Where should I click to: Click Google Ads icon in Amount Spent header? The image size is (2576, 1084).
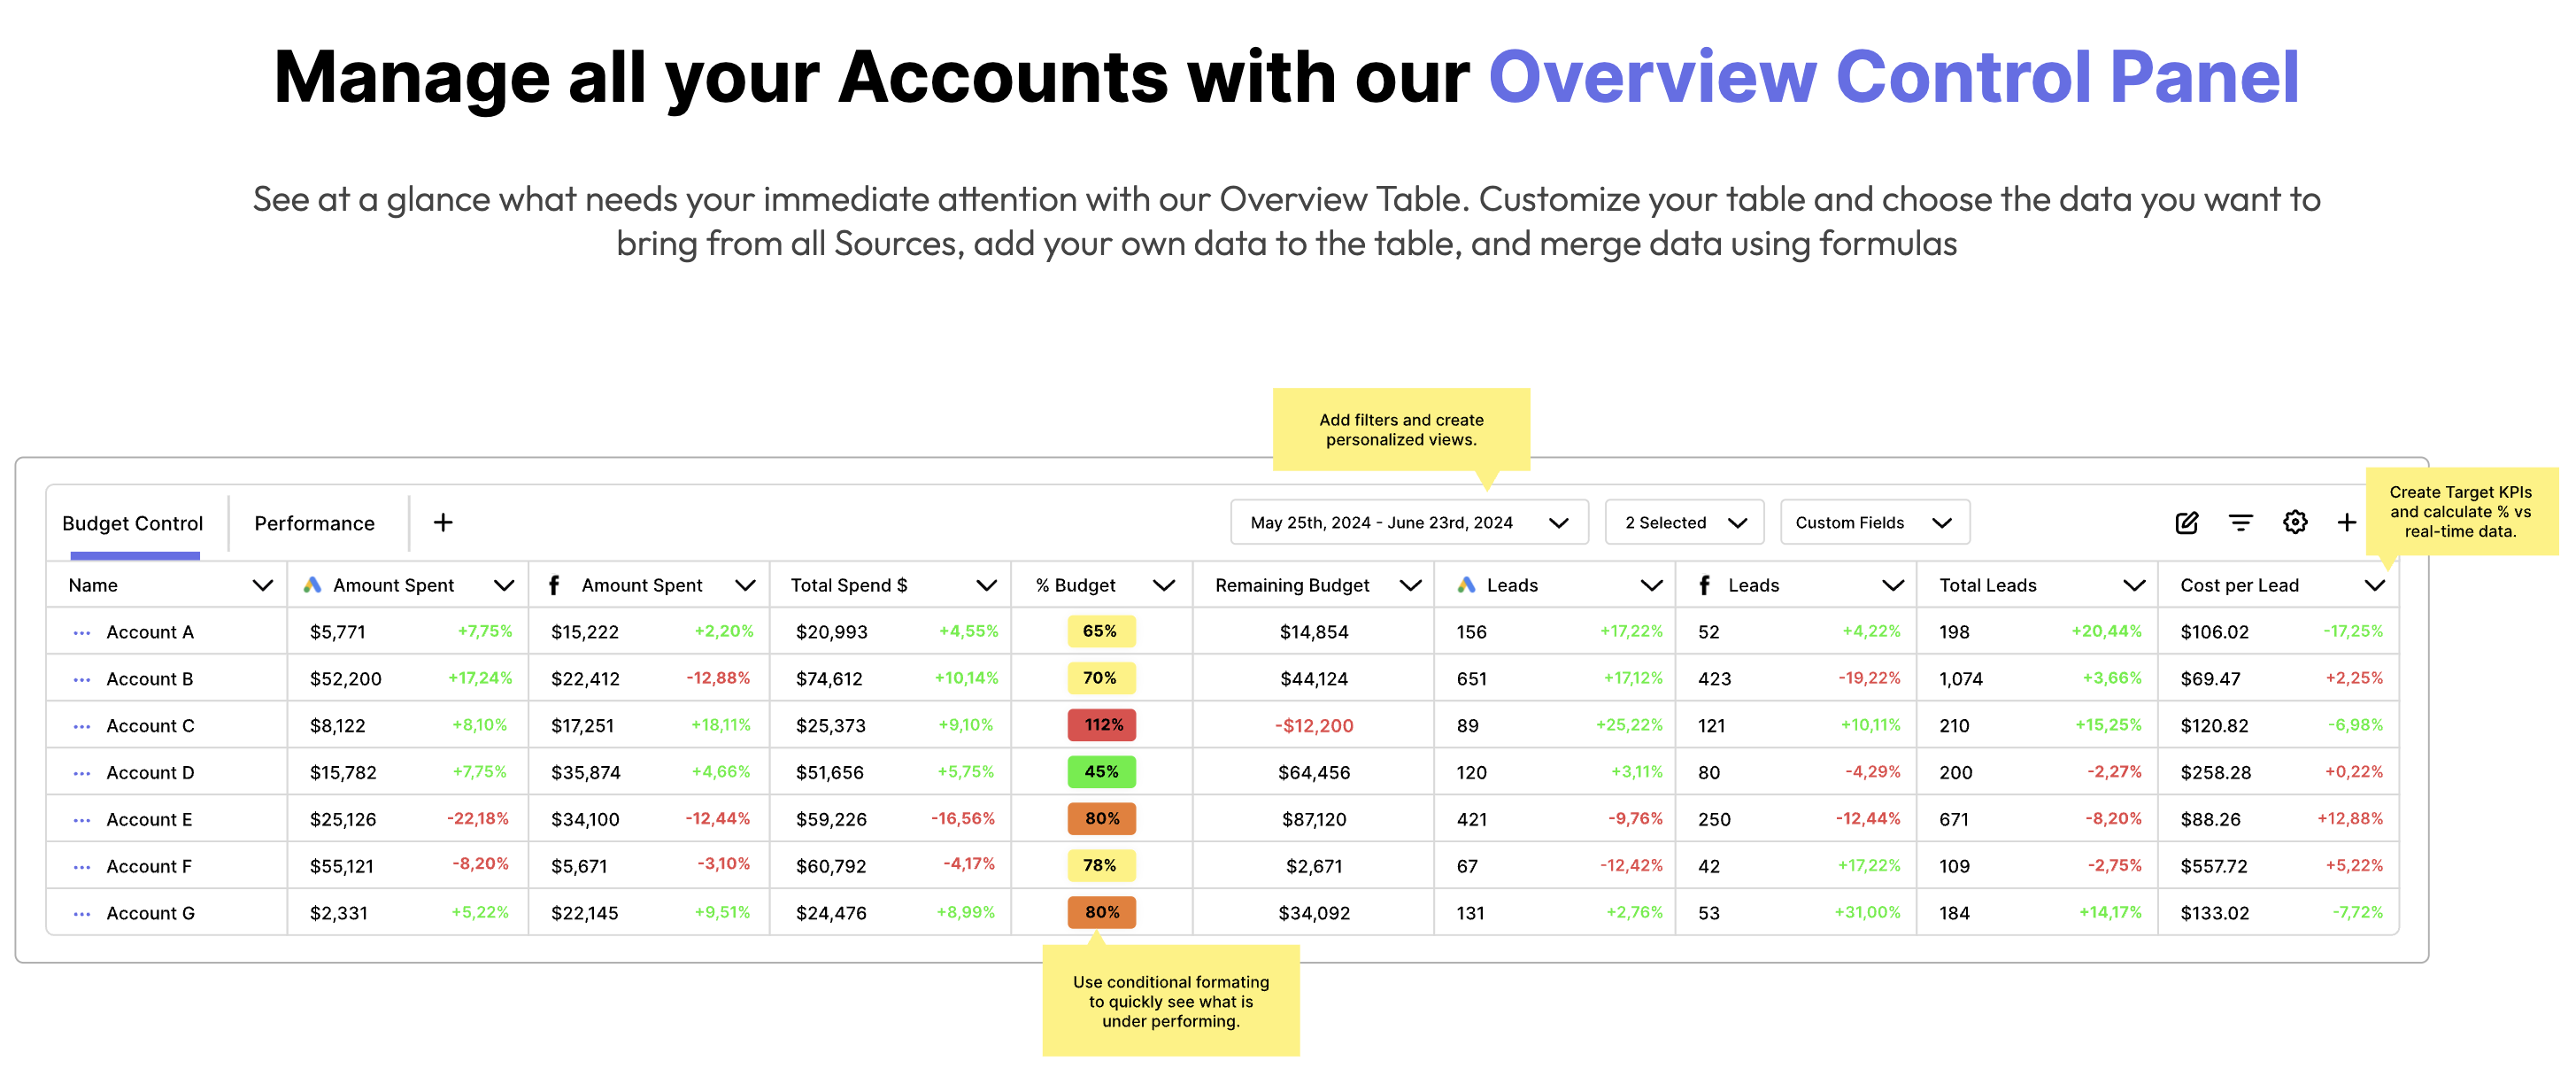coord(313,585)
